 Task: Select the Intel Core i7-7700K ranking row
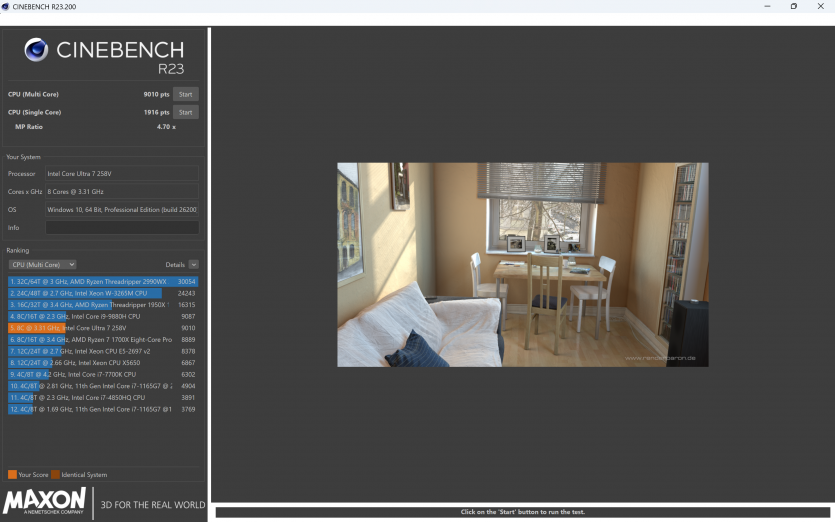pyautogui.click(x=102, y=374)
